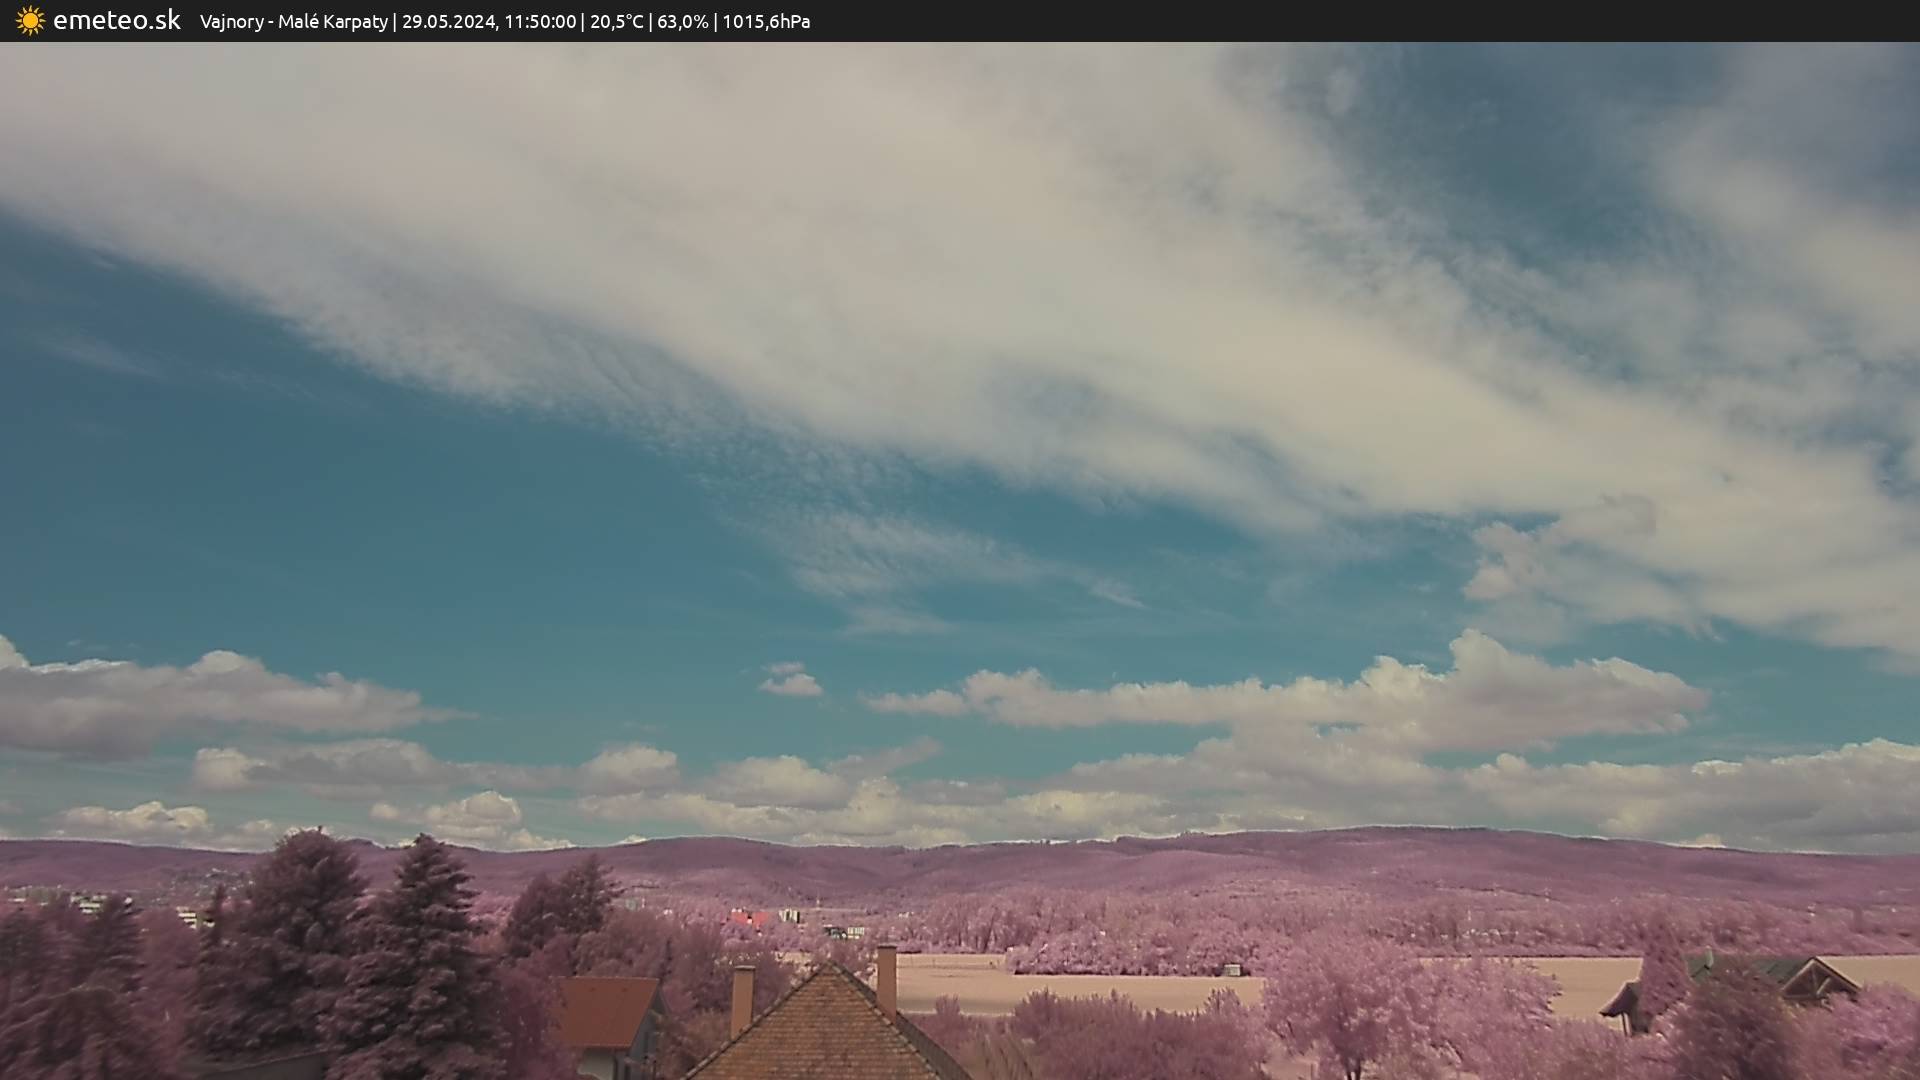Click the Vajnory - Malé Karpaty location label
Screen dimensions: 1920x1080
pyautogui.click(x=293, y=22)
